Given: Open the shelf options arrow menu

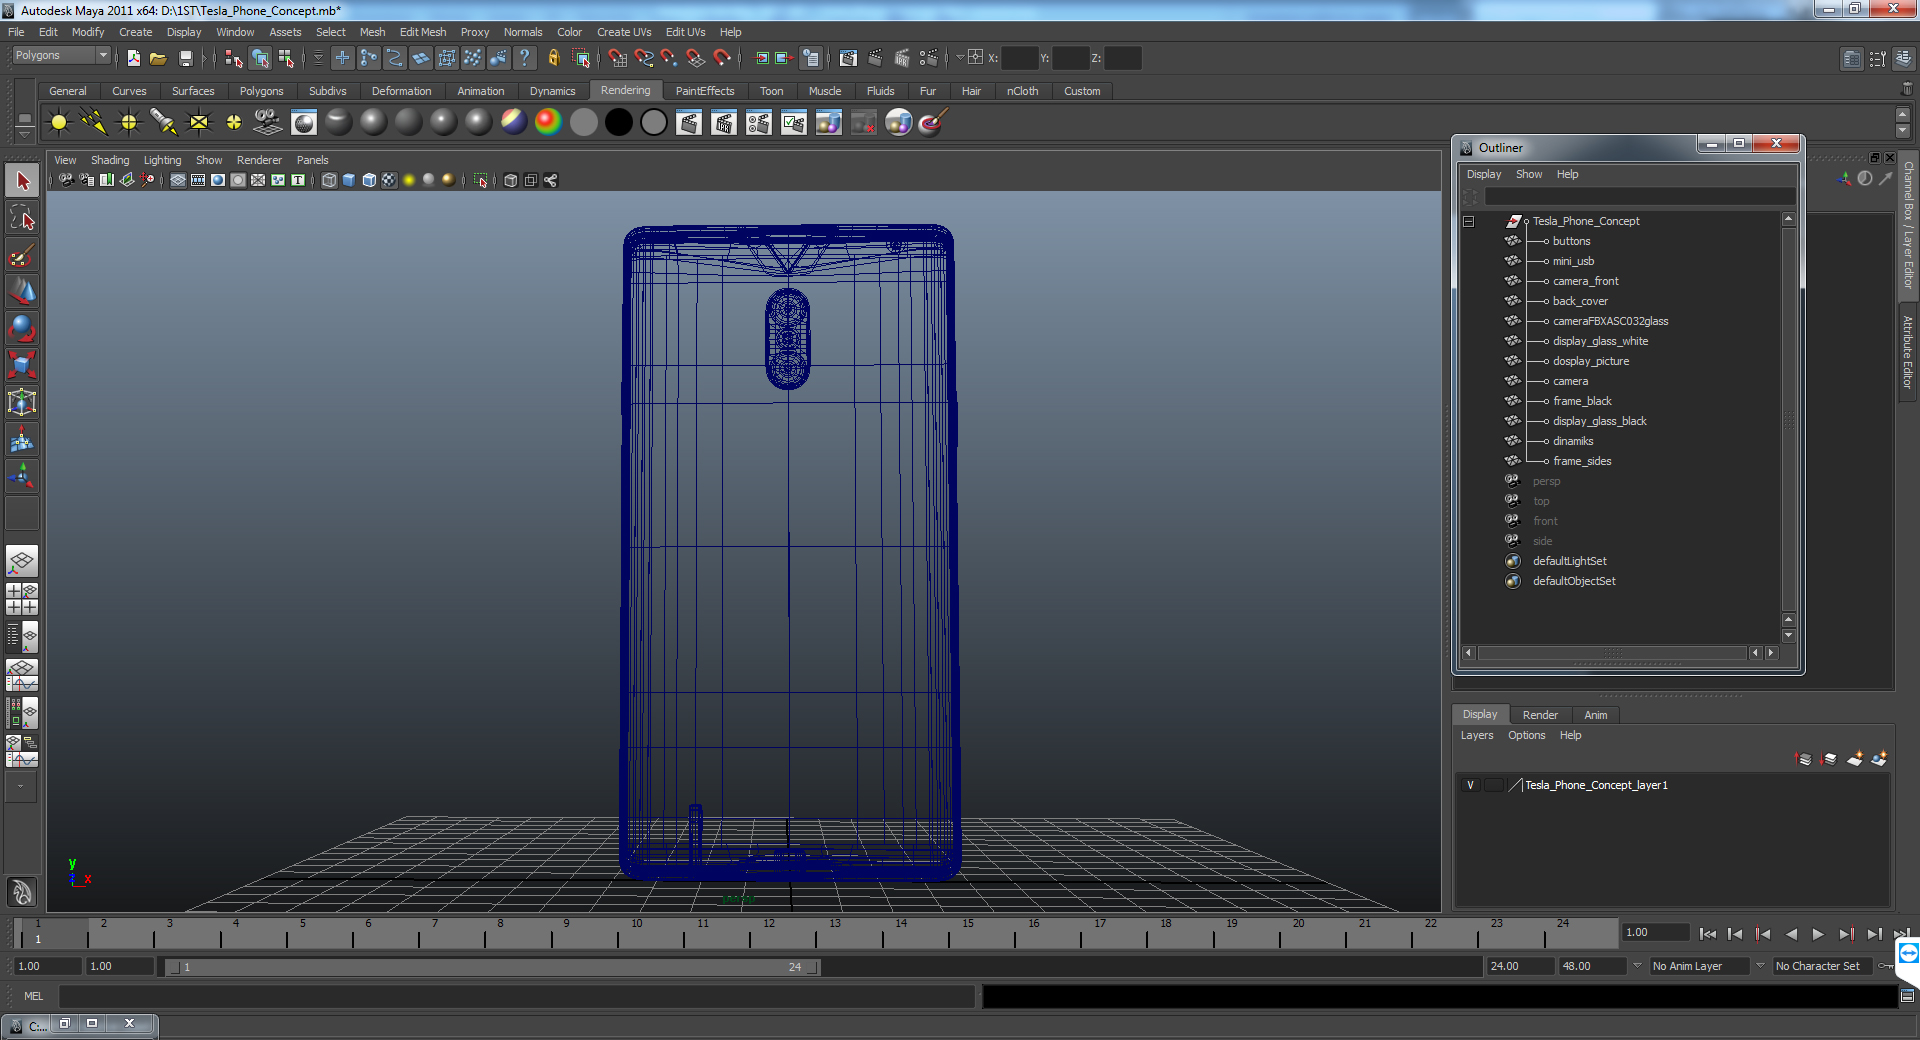Looking at the screenshot, I should click(x=24, y=133).
